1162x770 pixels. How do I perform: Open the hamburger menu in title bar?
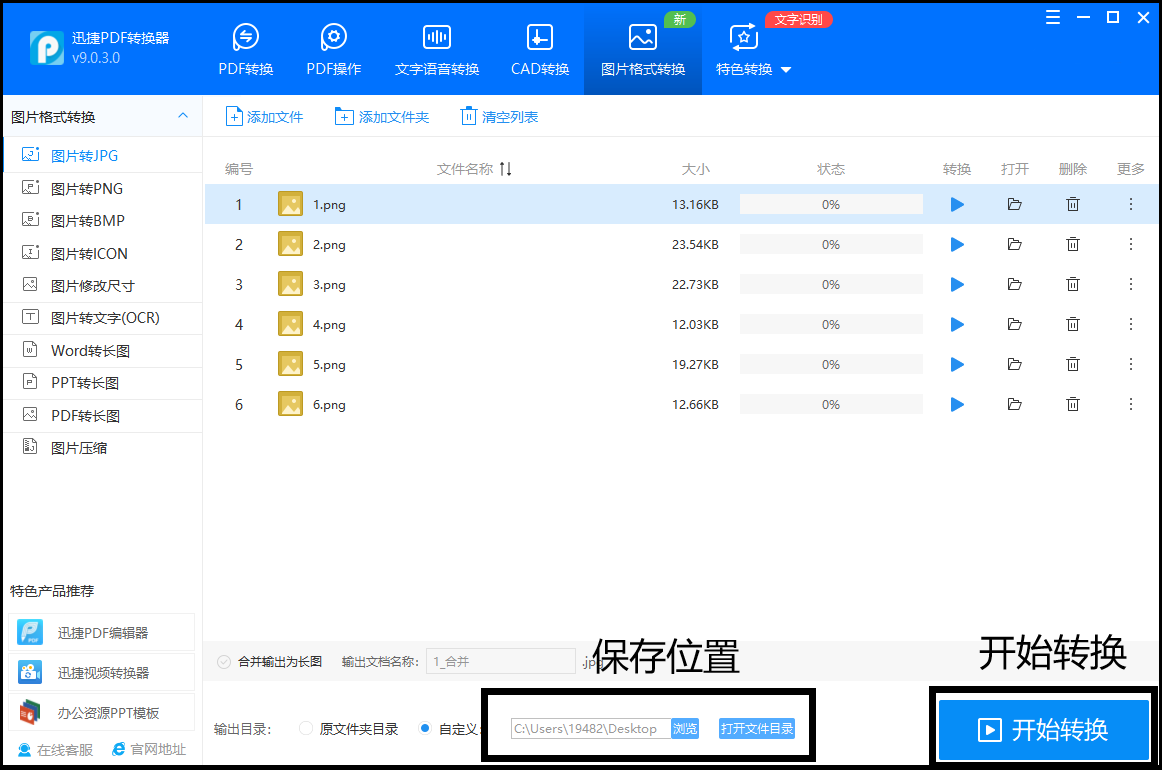pos(1052,18)
